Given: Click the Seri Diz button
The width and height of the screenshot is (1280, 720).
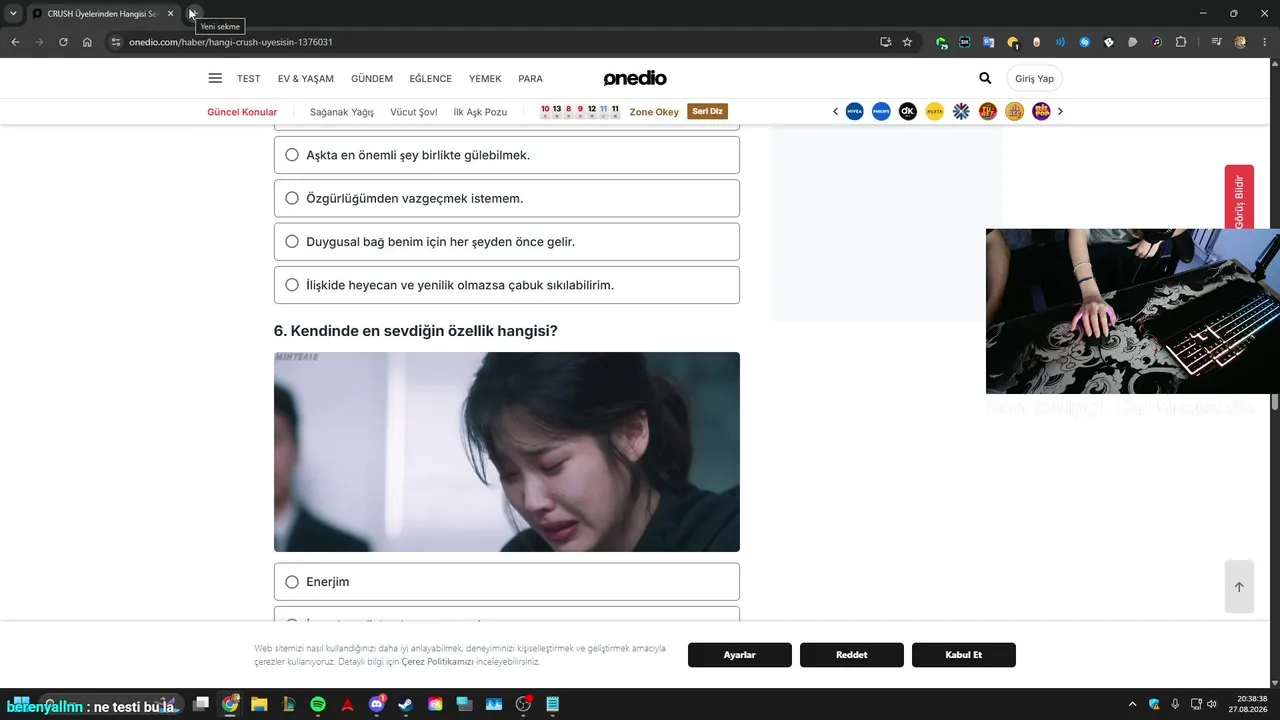Looking at the screenshot, I should pyautogui.click(x=707, y=112).
